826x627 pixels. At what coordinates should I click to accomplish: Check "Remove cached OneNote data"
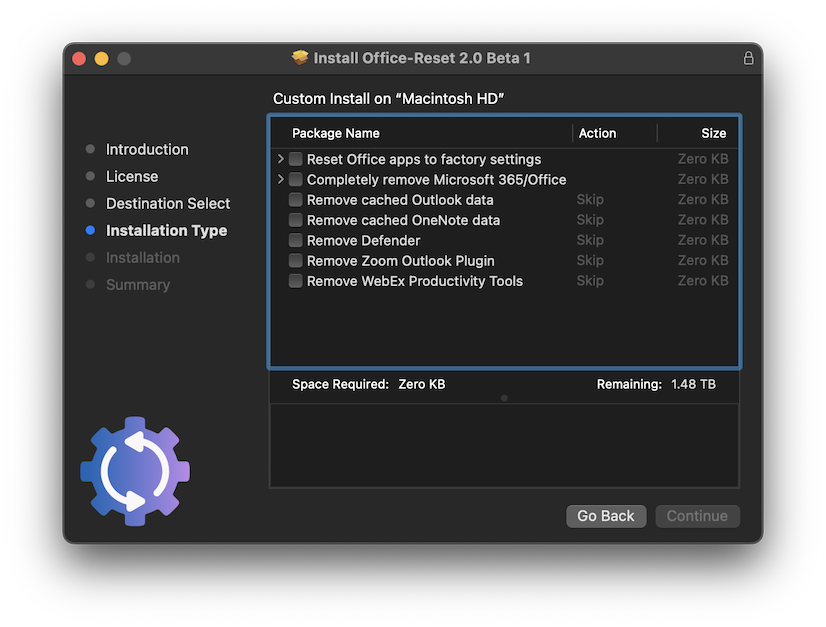point(295,220)
